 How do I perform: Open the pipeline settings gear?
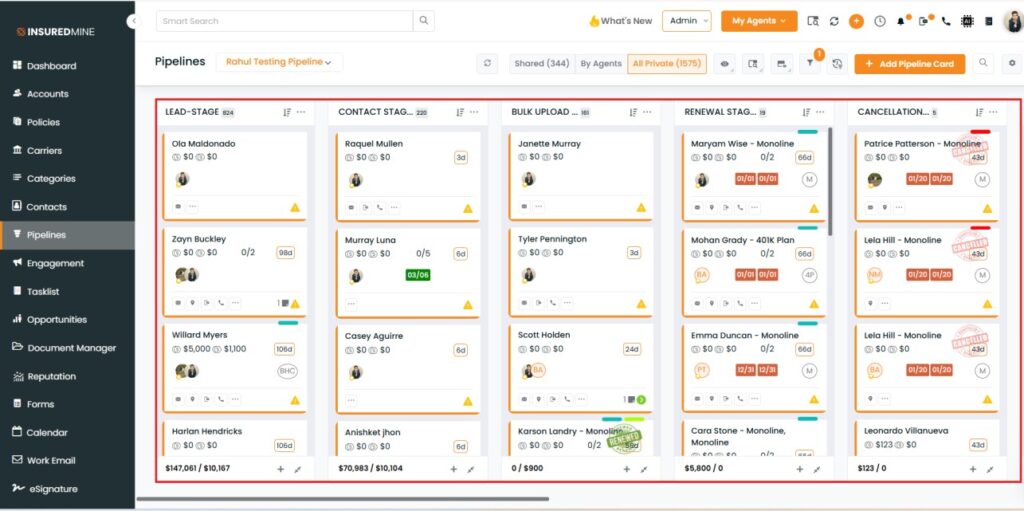(1012, 64)
